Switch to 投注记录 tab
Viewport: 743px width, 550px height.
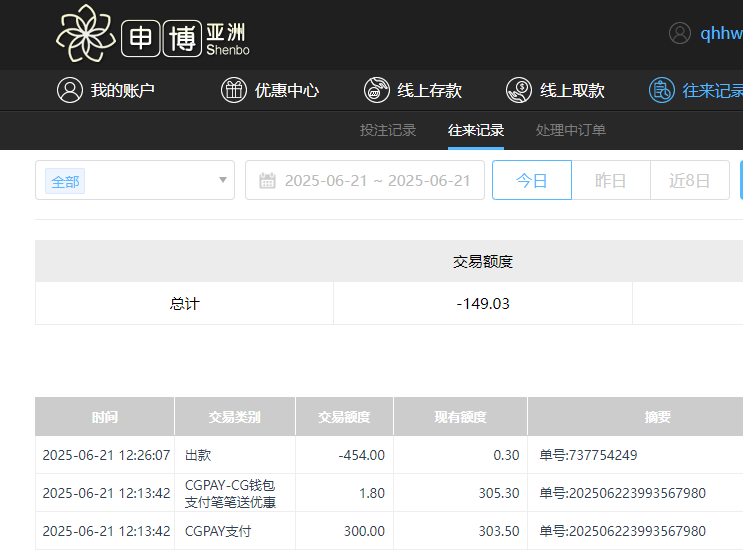388,130
